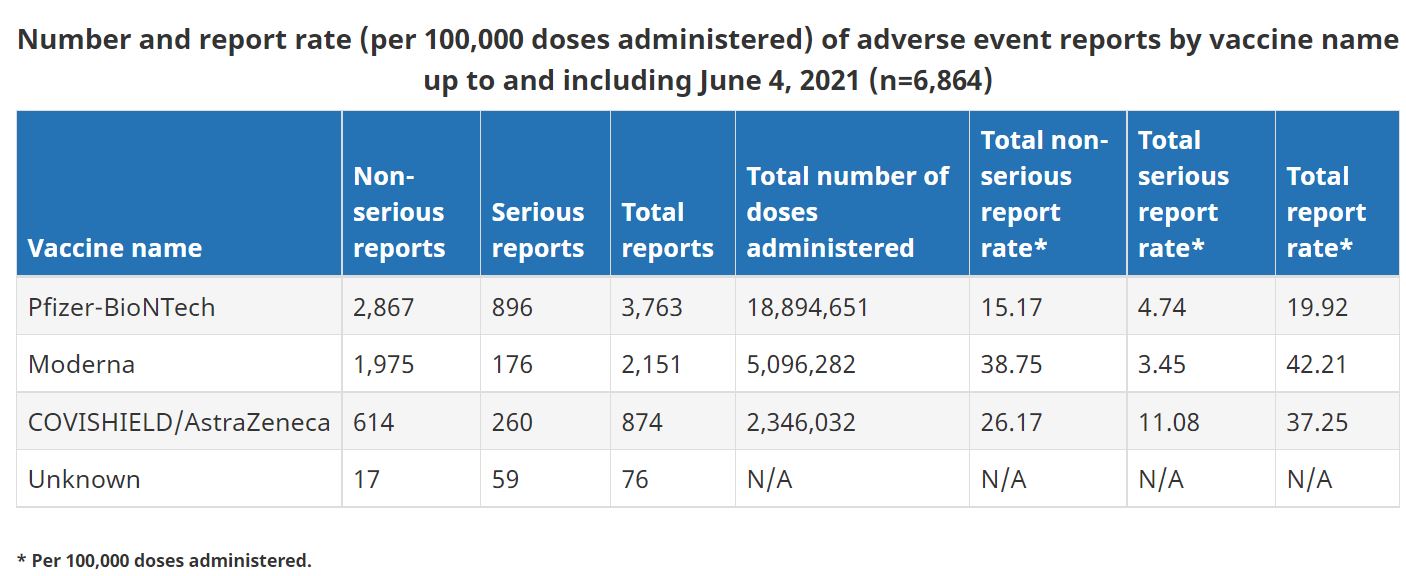Click Pfizer serious rate 4.74
This screenshot has width=1406, height=576.
pos(1162,307)
